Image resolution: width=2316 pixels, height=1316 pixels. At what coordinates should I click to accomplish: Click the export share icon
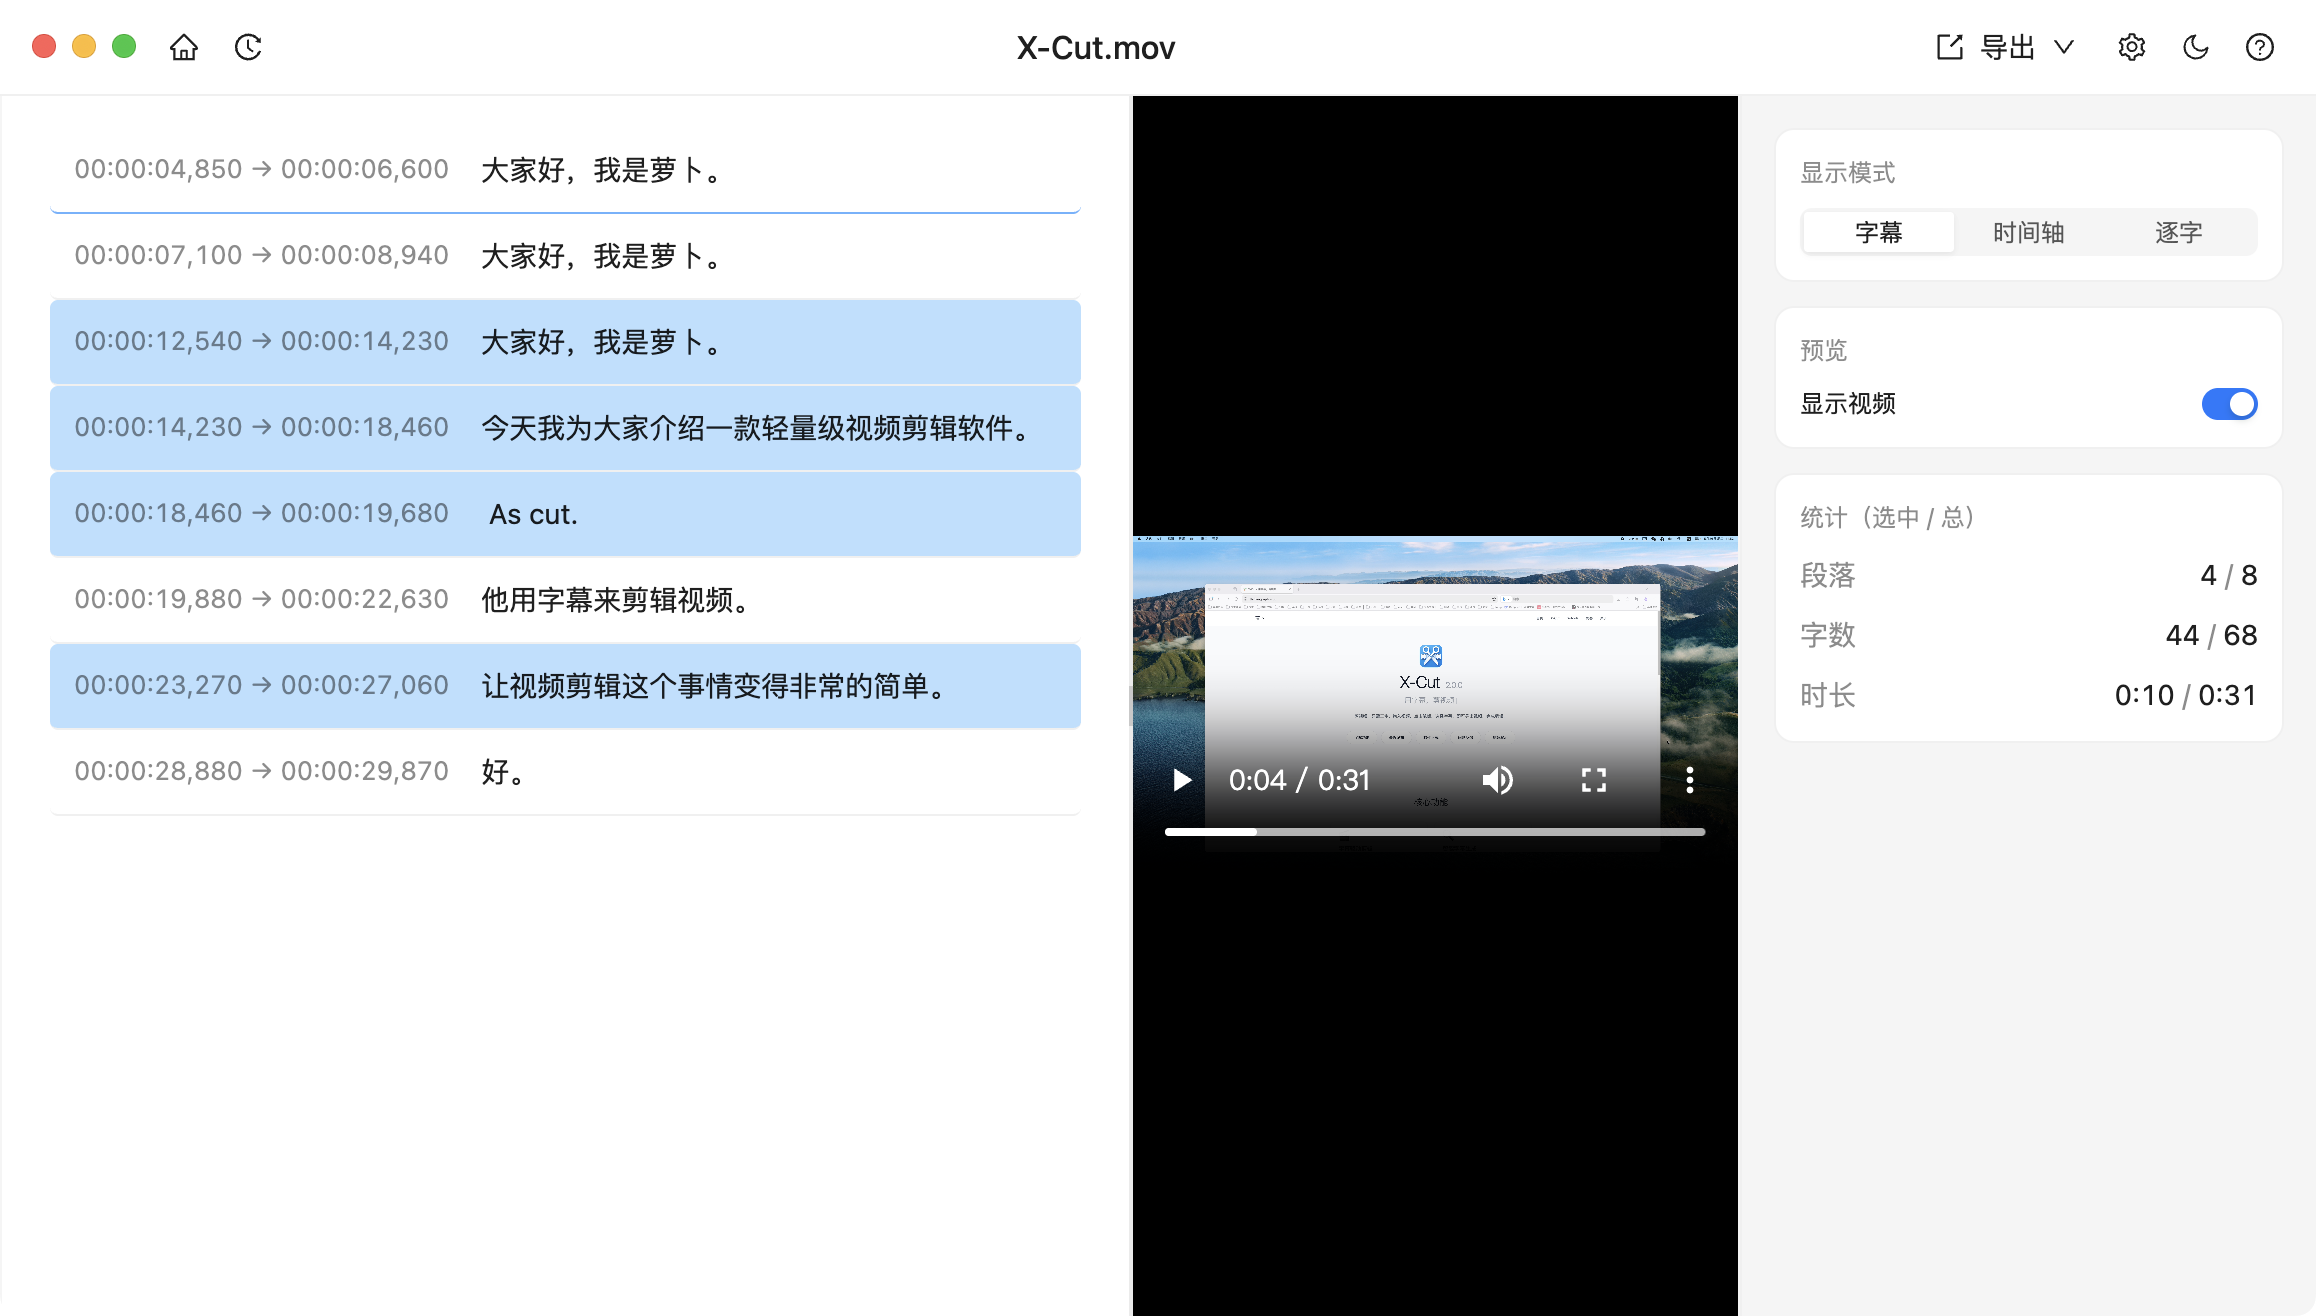click(x=1950, y=47)
